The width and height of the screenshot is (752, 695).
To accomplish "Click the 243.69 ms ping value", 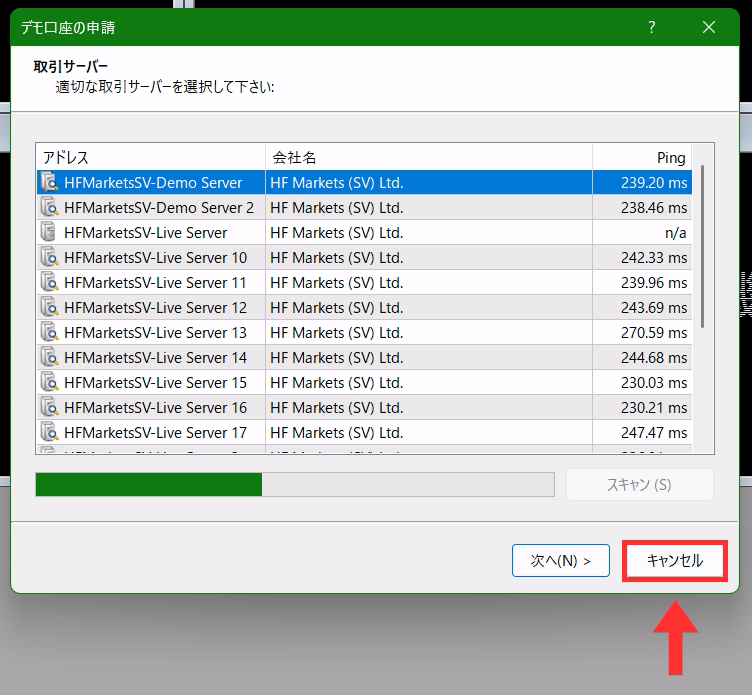I will [x=654, y=307].
